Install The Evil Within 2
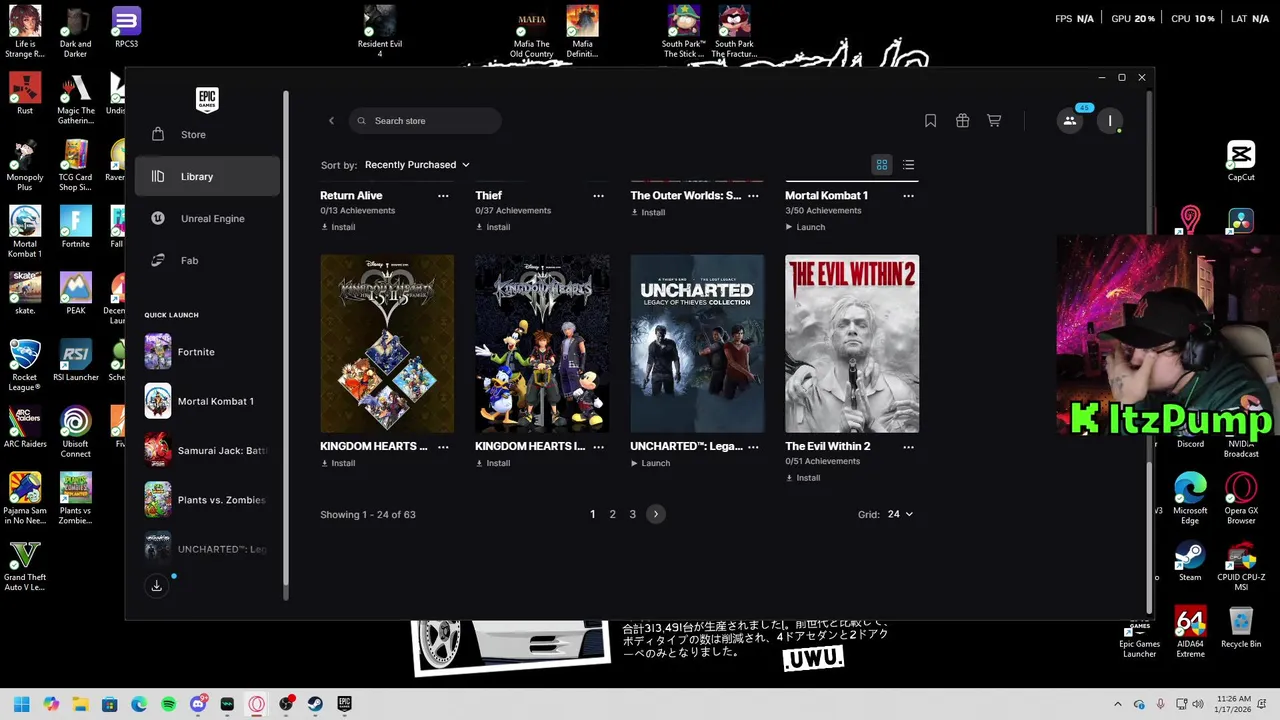The width and height of the screenshot is (1280, 720). (x=803, y=478)
